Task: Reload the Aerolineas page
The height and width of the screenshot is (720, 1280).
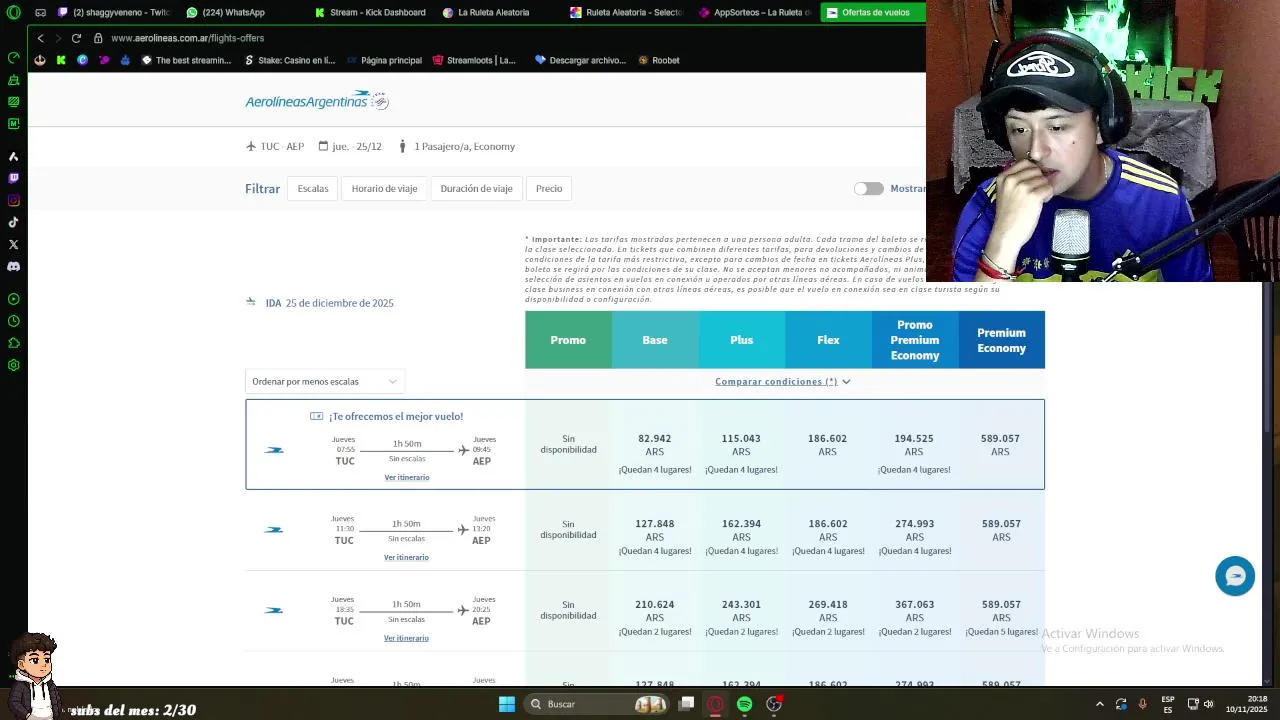Action: coord(76,38)
